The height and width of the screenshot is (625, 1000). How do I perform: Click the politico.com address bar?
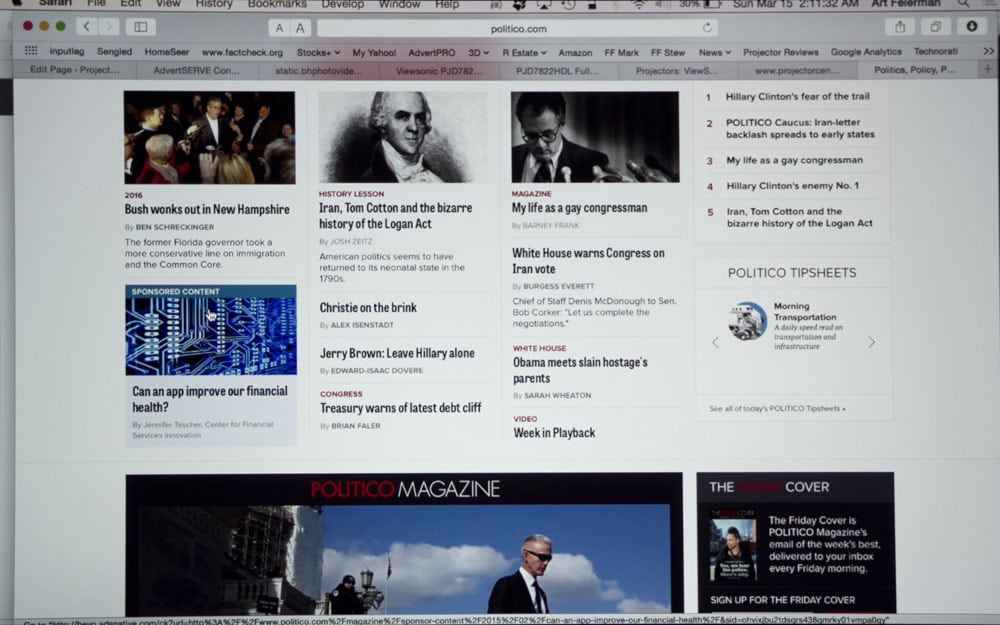517,28
